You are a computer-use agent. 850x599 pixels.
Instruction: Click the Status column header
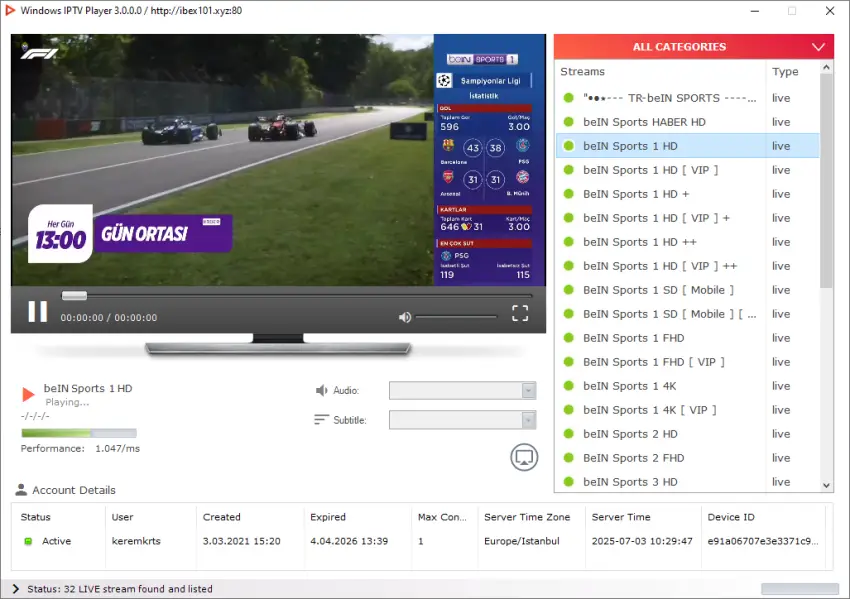point(36,517)
